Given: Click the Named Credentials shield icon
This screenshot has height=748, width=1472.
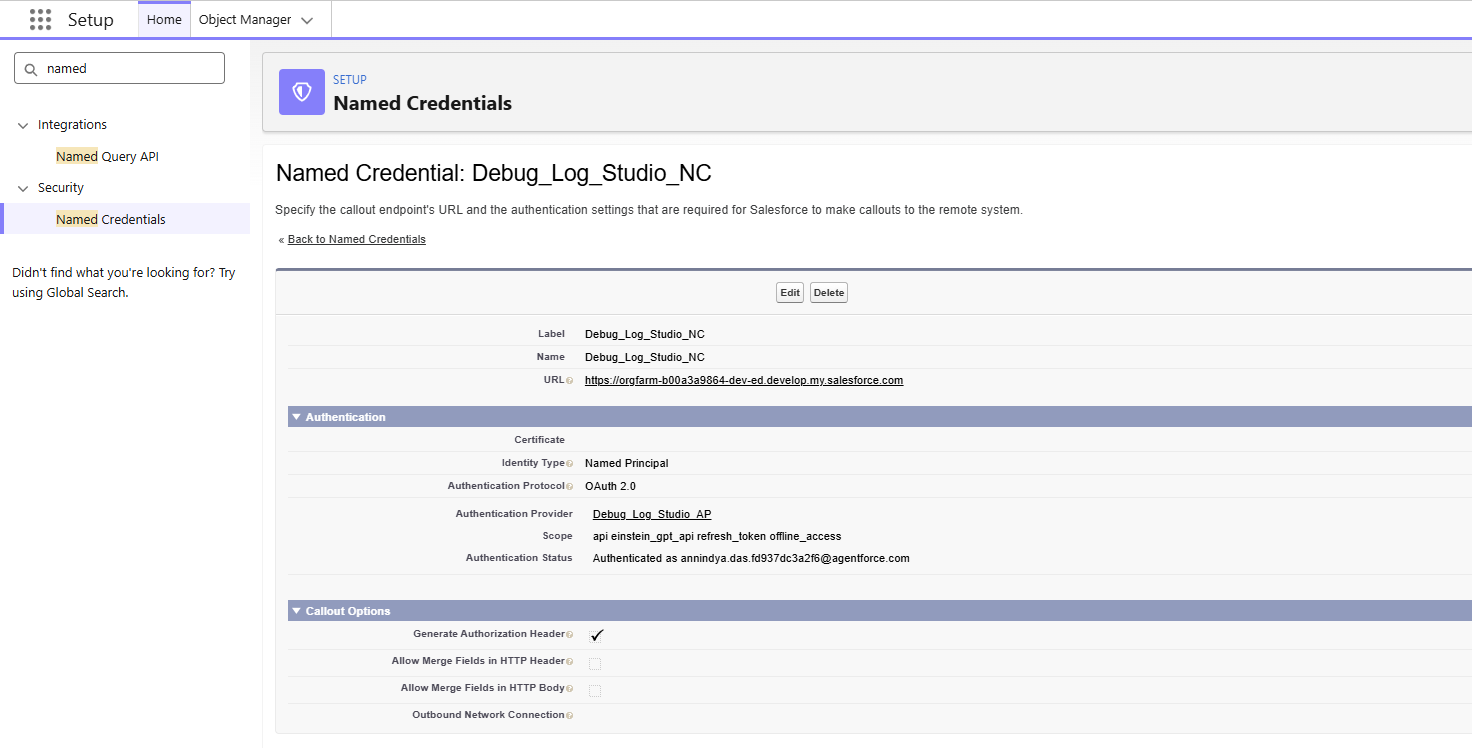Looking at the screenshot, I should [302, 92].
